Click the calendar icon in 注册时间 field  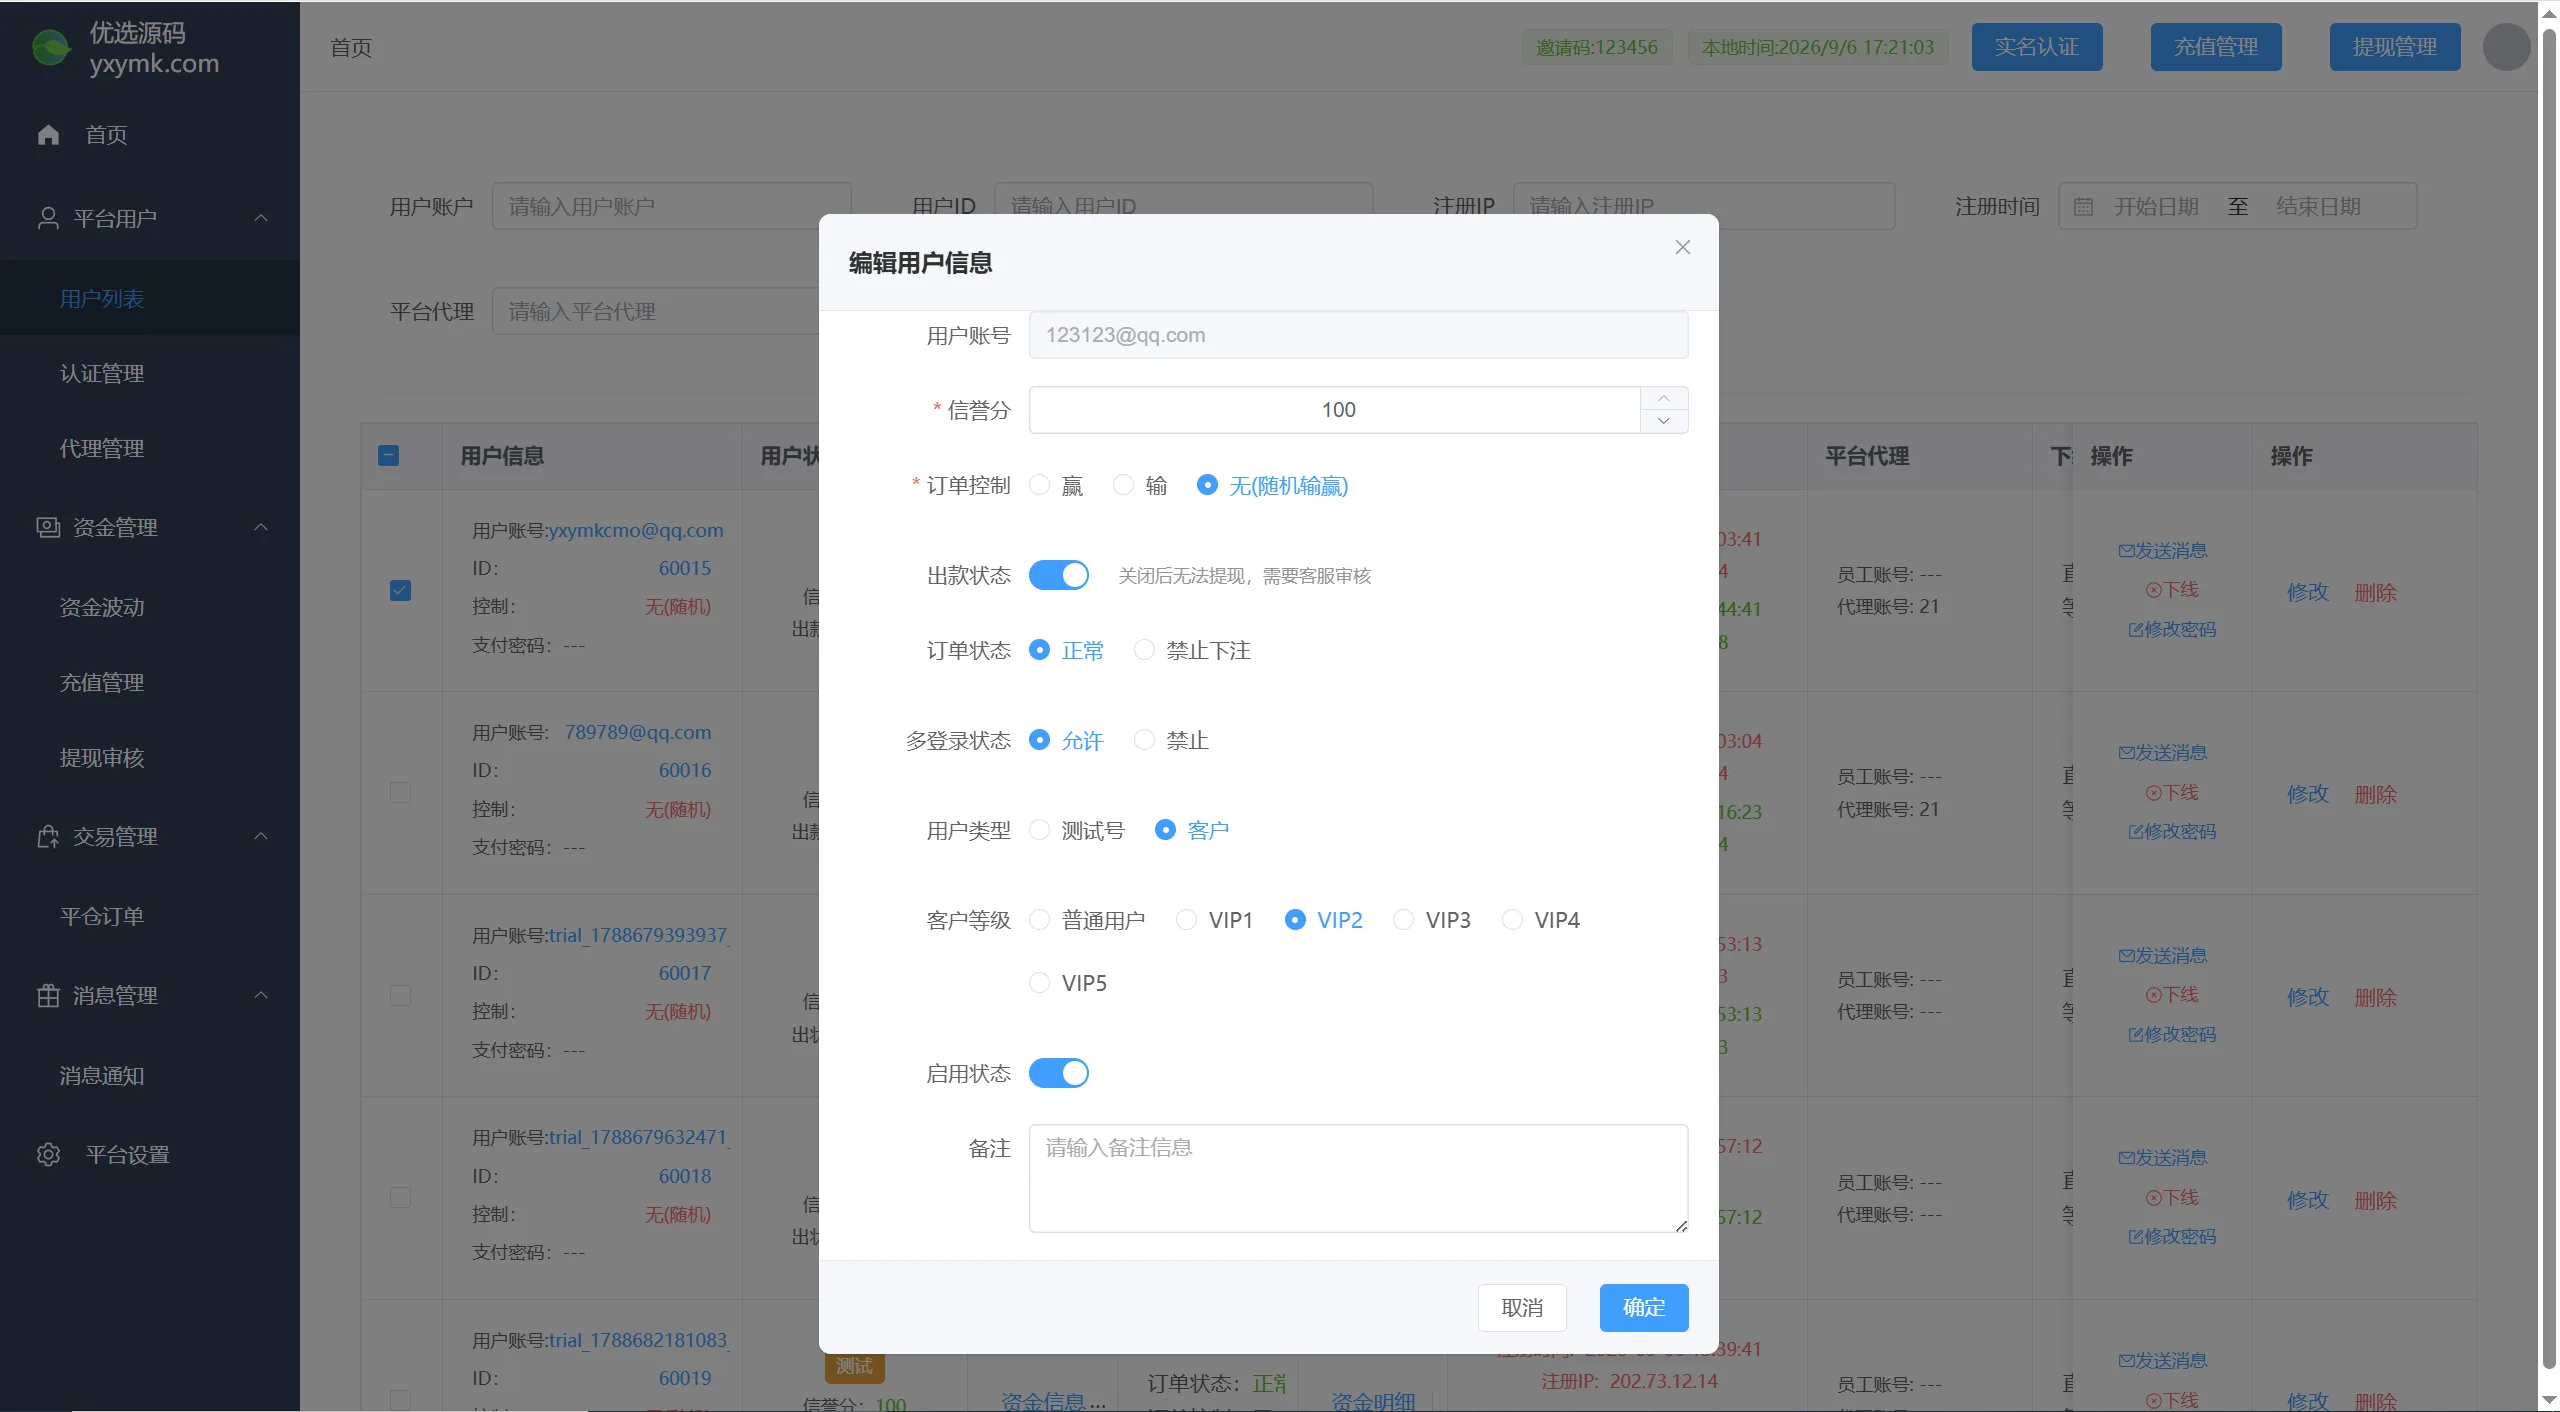click(2083, 207)
